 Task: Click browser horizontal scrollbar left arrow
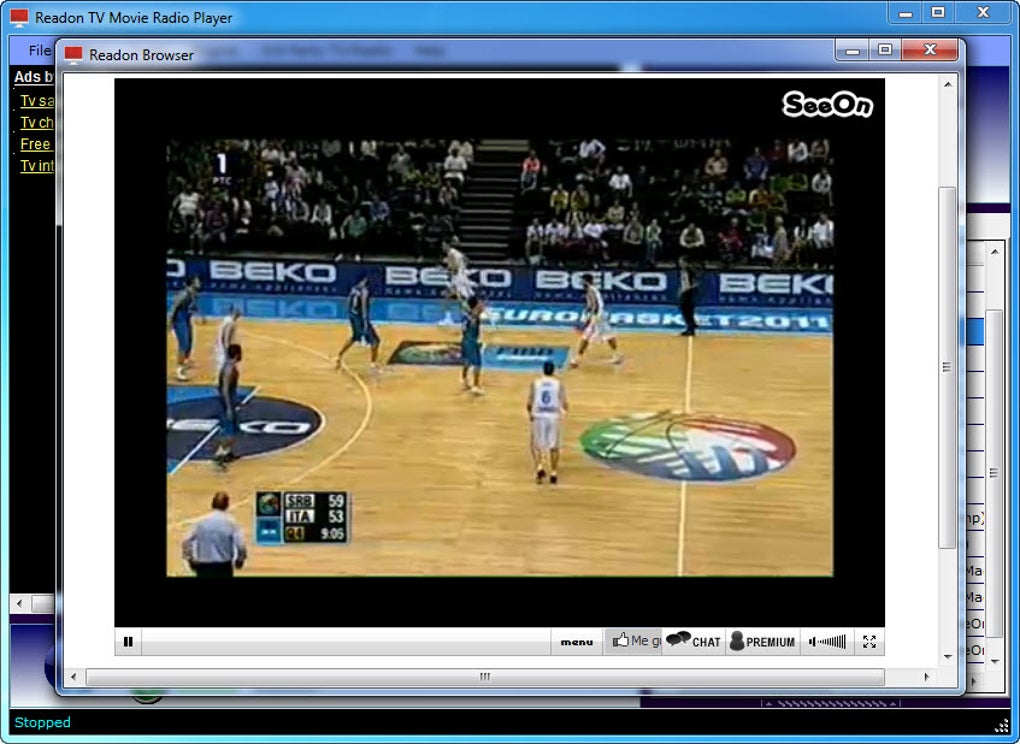pos(73,677)
